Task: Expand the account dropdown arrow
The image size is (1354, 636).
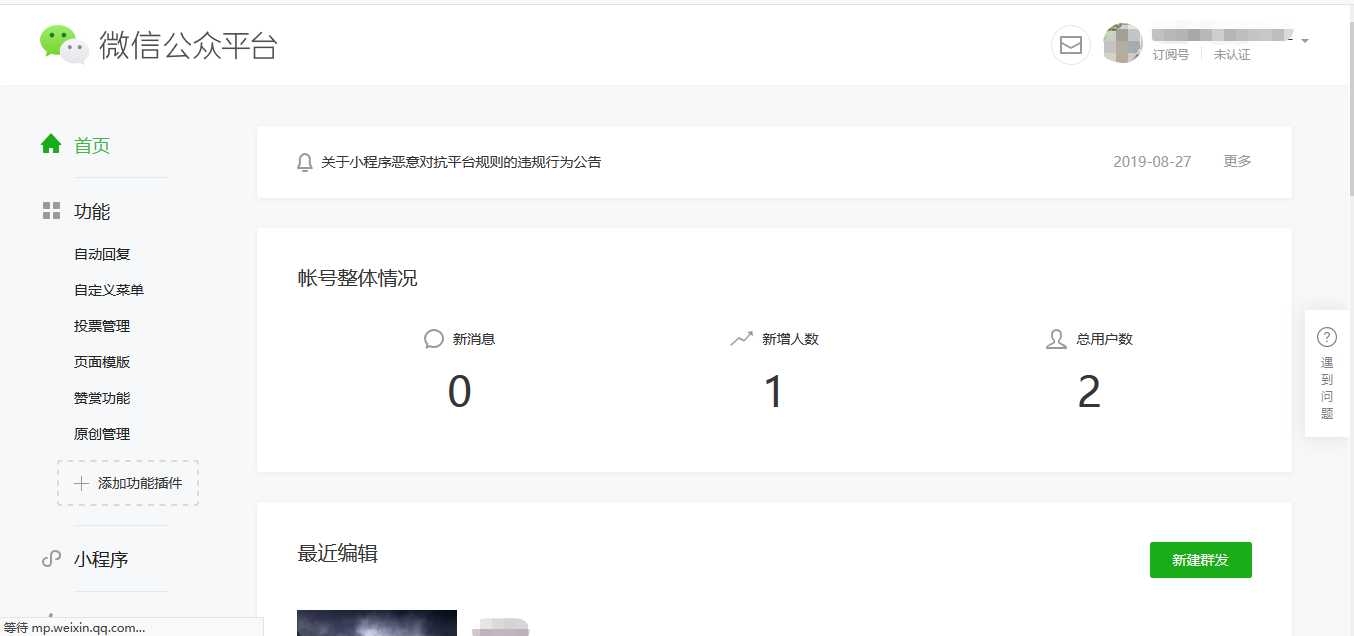Action: click(1305, 41)
